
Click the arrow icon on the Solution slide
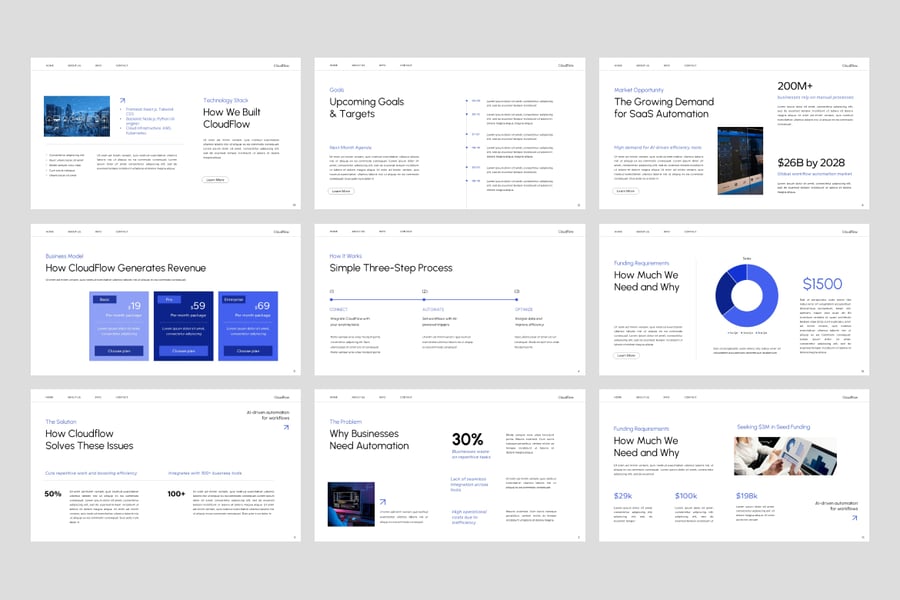pos(285,427)
